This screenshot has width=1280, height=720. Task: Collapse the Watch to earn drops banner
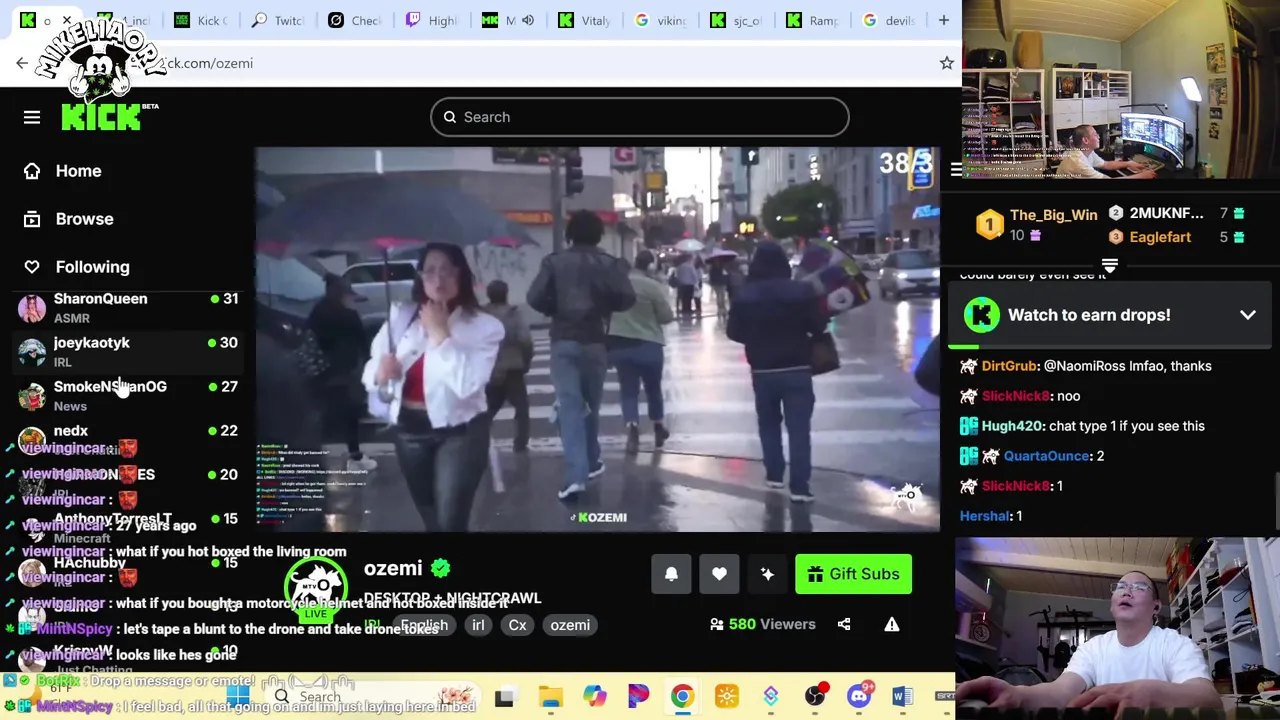tap(1248, 315)
